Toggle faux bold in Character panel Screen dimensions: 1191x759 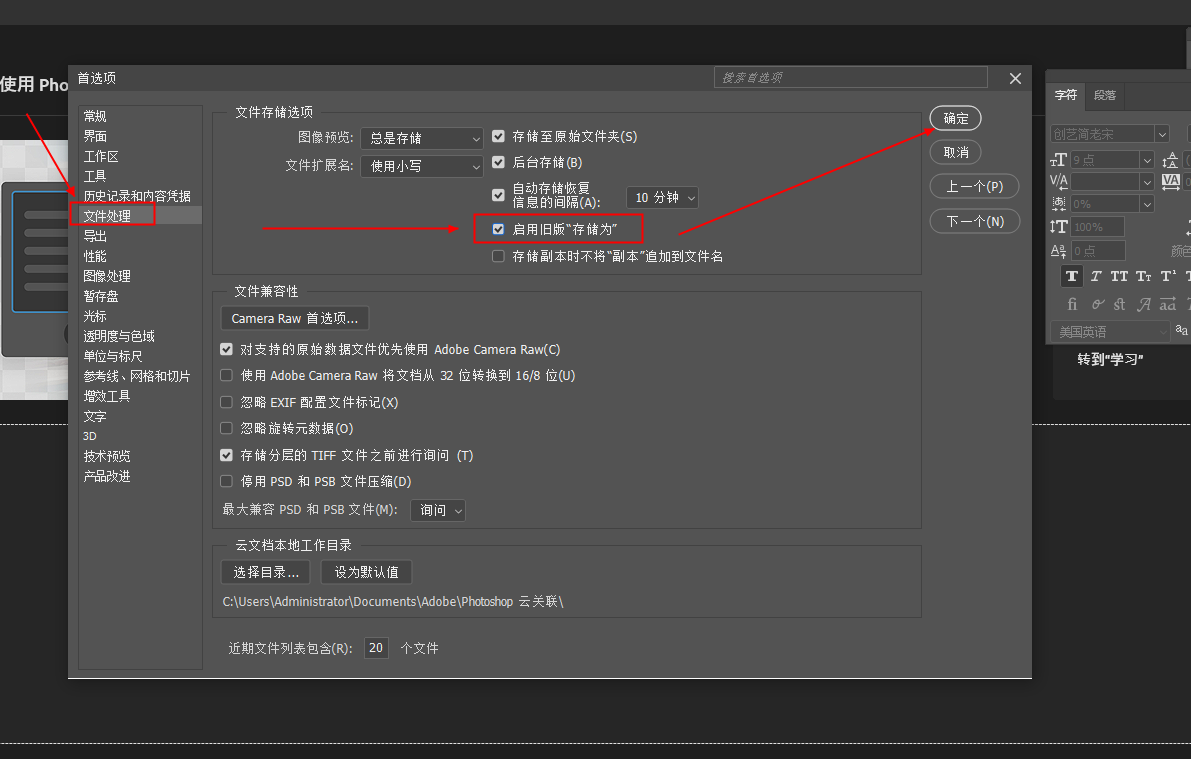(1072, 277)
